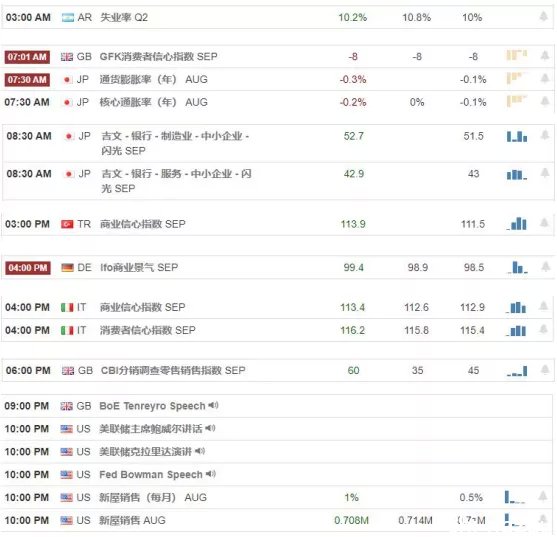Set alert bell for 吉文 服务 PMI row
The width and height of the screenshot is (557, 537).
point(545,173)
